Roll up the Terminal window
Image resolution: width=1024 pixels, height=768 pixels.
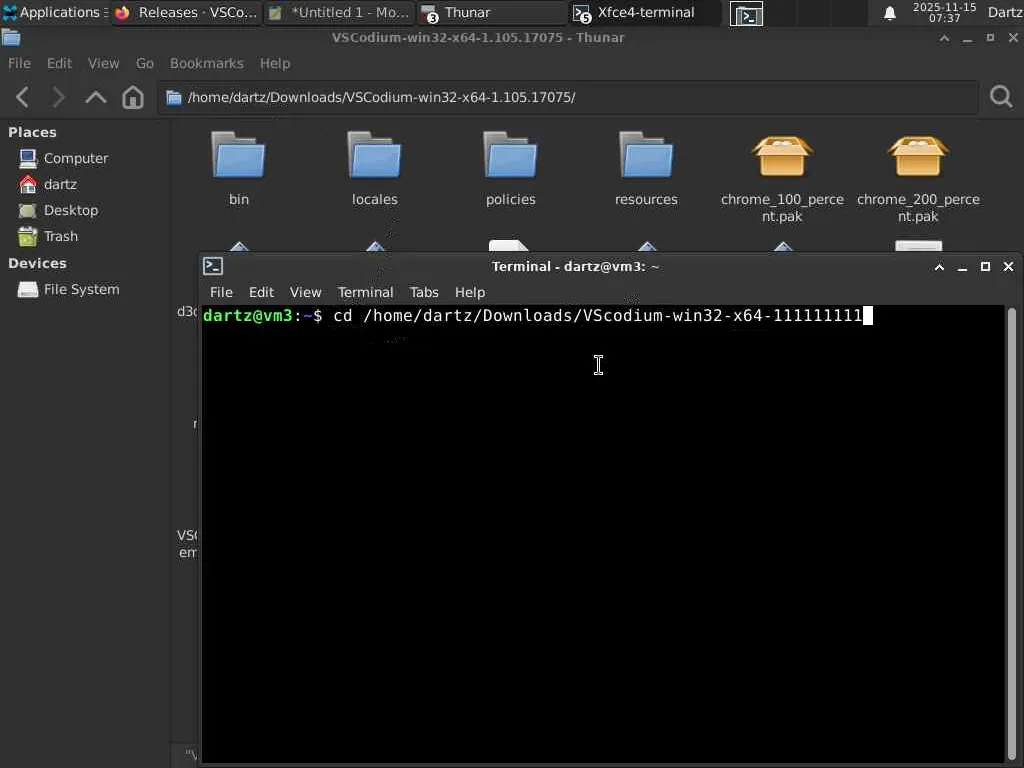[x=939, y=266]
